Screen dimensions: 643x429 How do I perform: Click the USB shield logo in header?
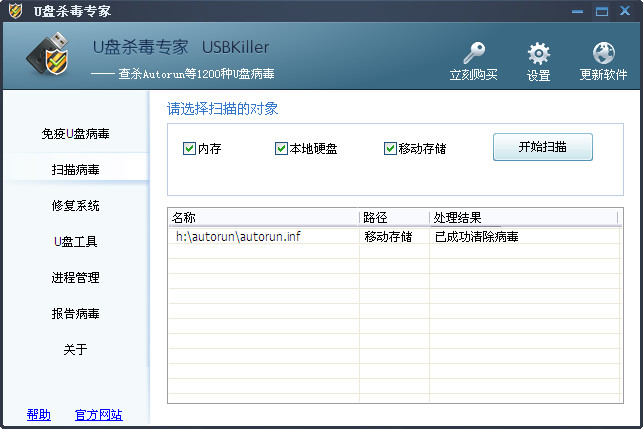(x=48, y=54)
